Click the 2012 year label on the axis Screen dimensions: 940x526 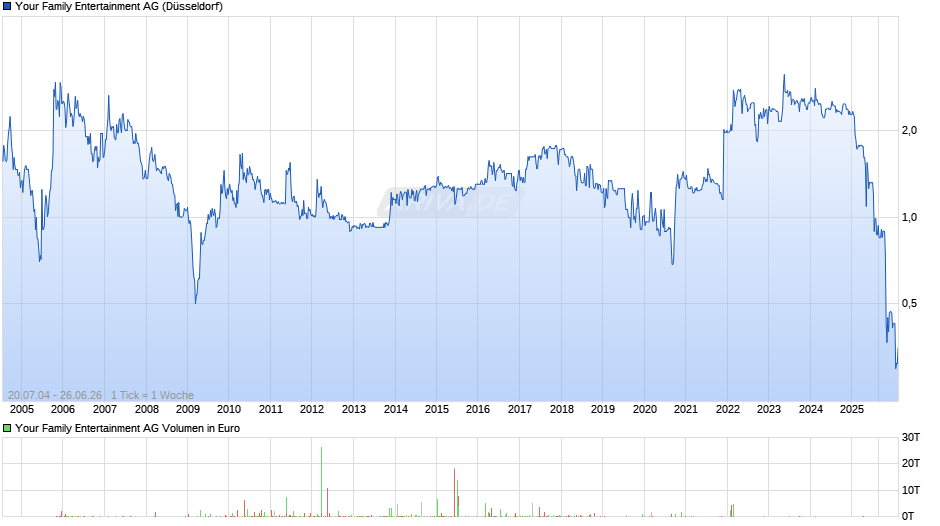point(312,409)
